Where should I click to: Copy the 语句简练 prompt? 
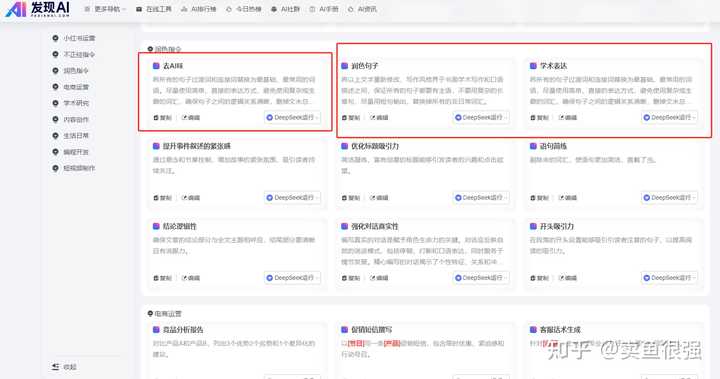(540, 198)
